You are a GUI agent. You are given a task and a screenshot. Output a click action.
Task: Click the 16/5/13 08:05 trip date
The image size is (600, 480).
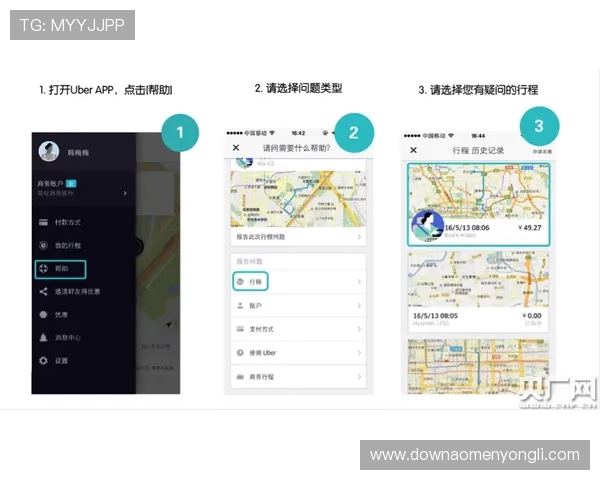coord(435,316)
